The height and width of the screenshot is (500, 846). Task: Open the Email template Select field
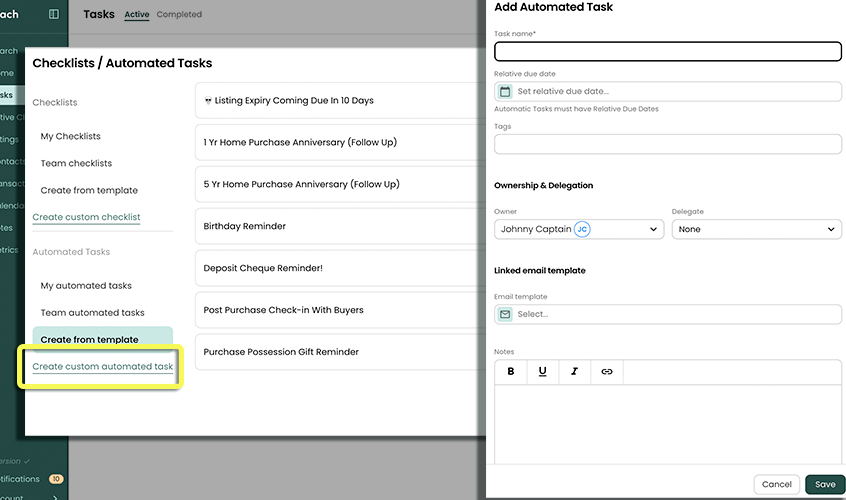[675, 314]
